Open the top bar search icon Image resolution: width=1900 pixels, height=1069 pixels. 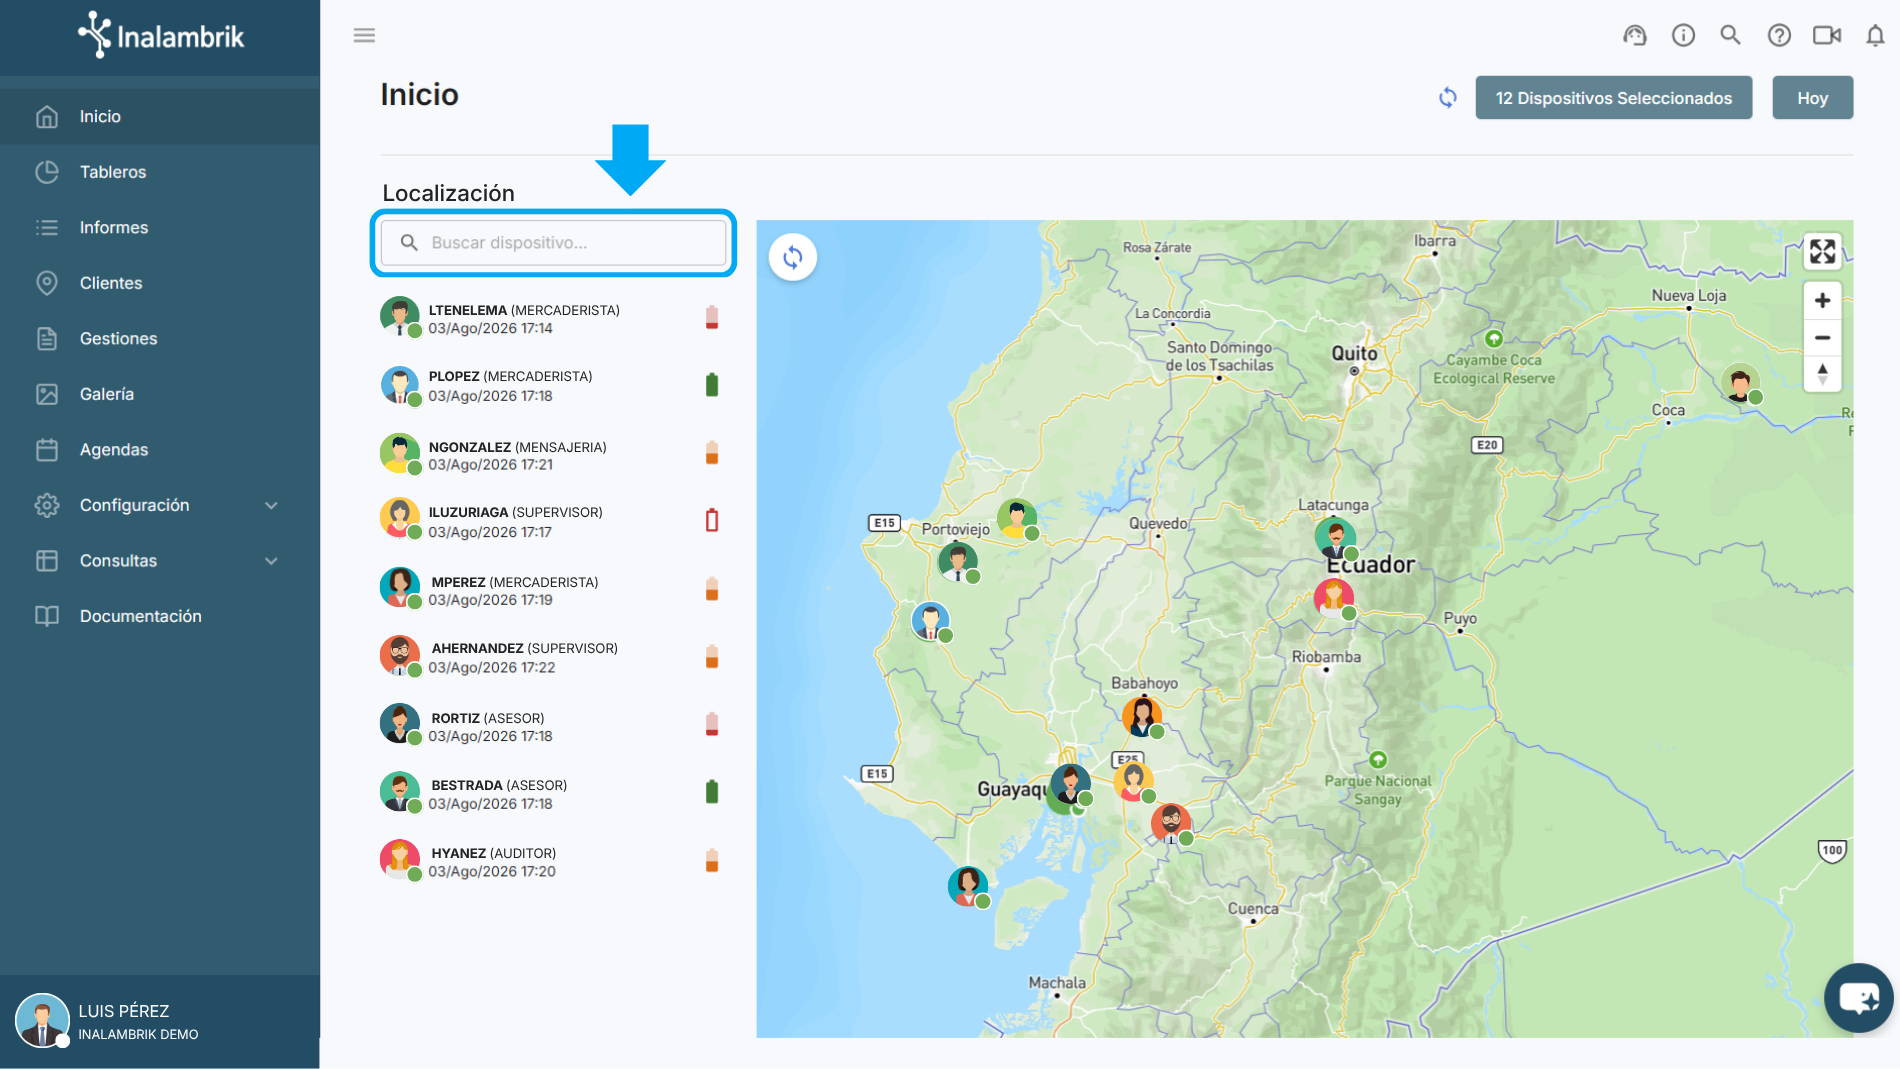click(1730, 35)
